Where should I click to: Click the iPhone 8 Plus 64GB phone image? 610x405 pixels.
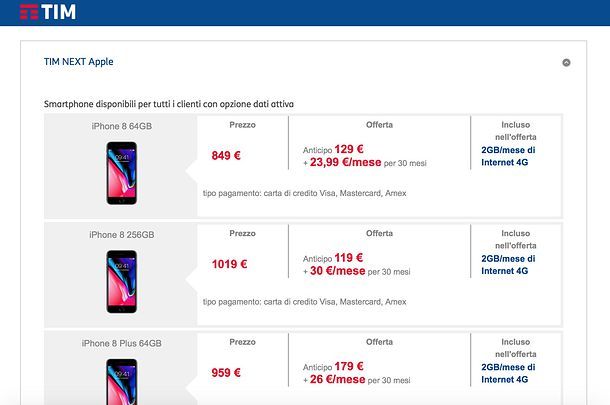pyautogui.click(x=121, y=380)
